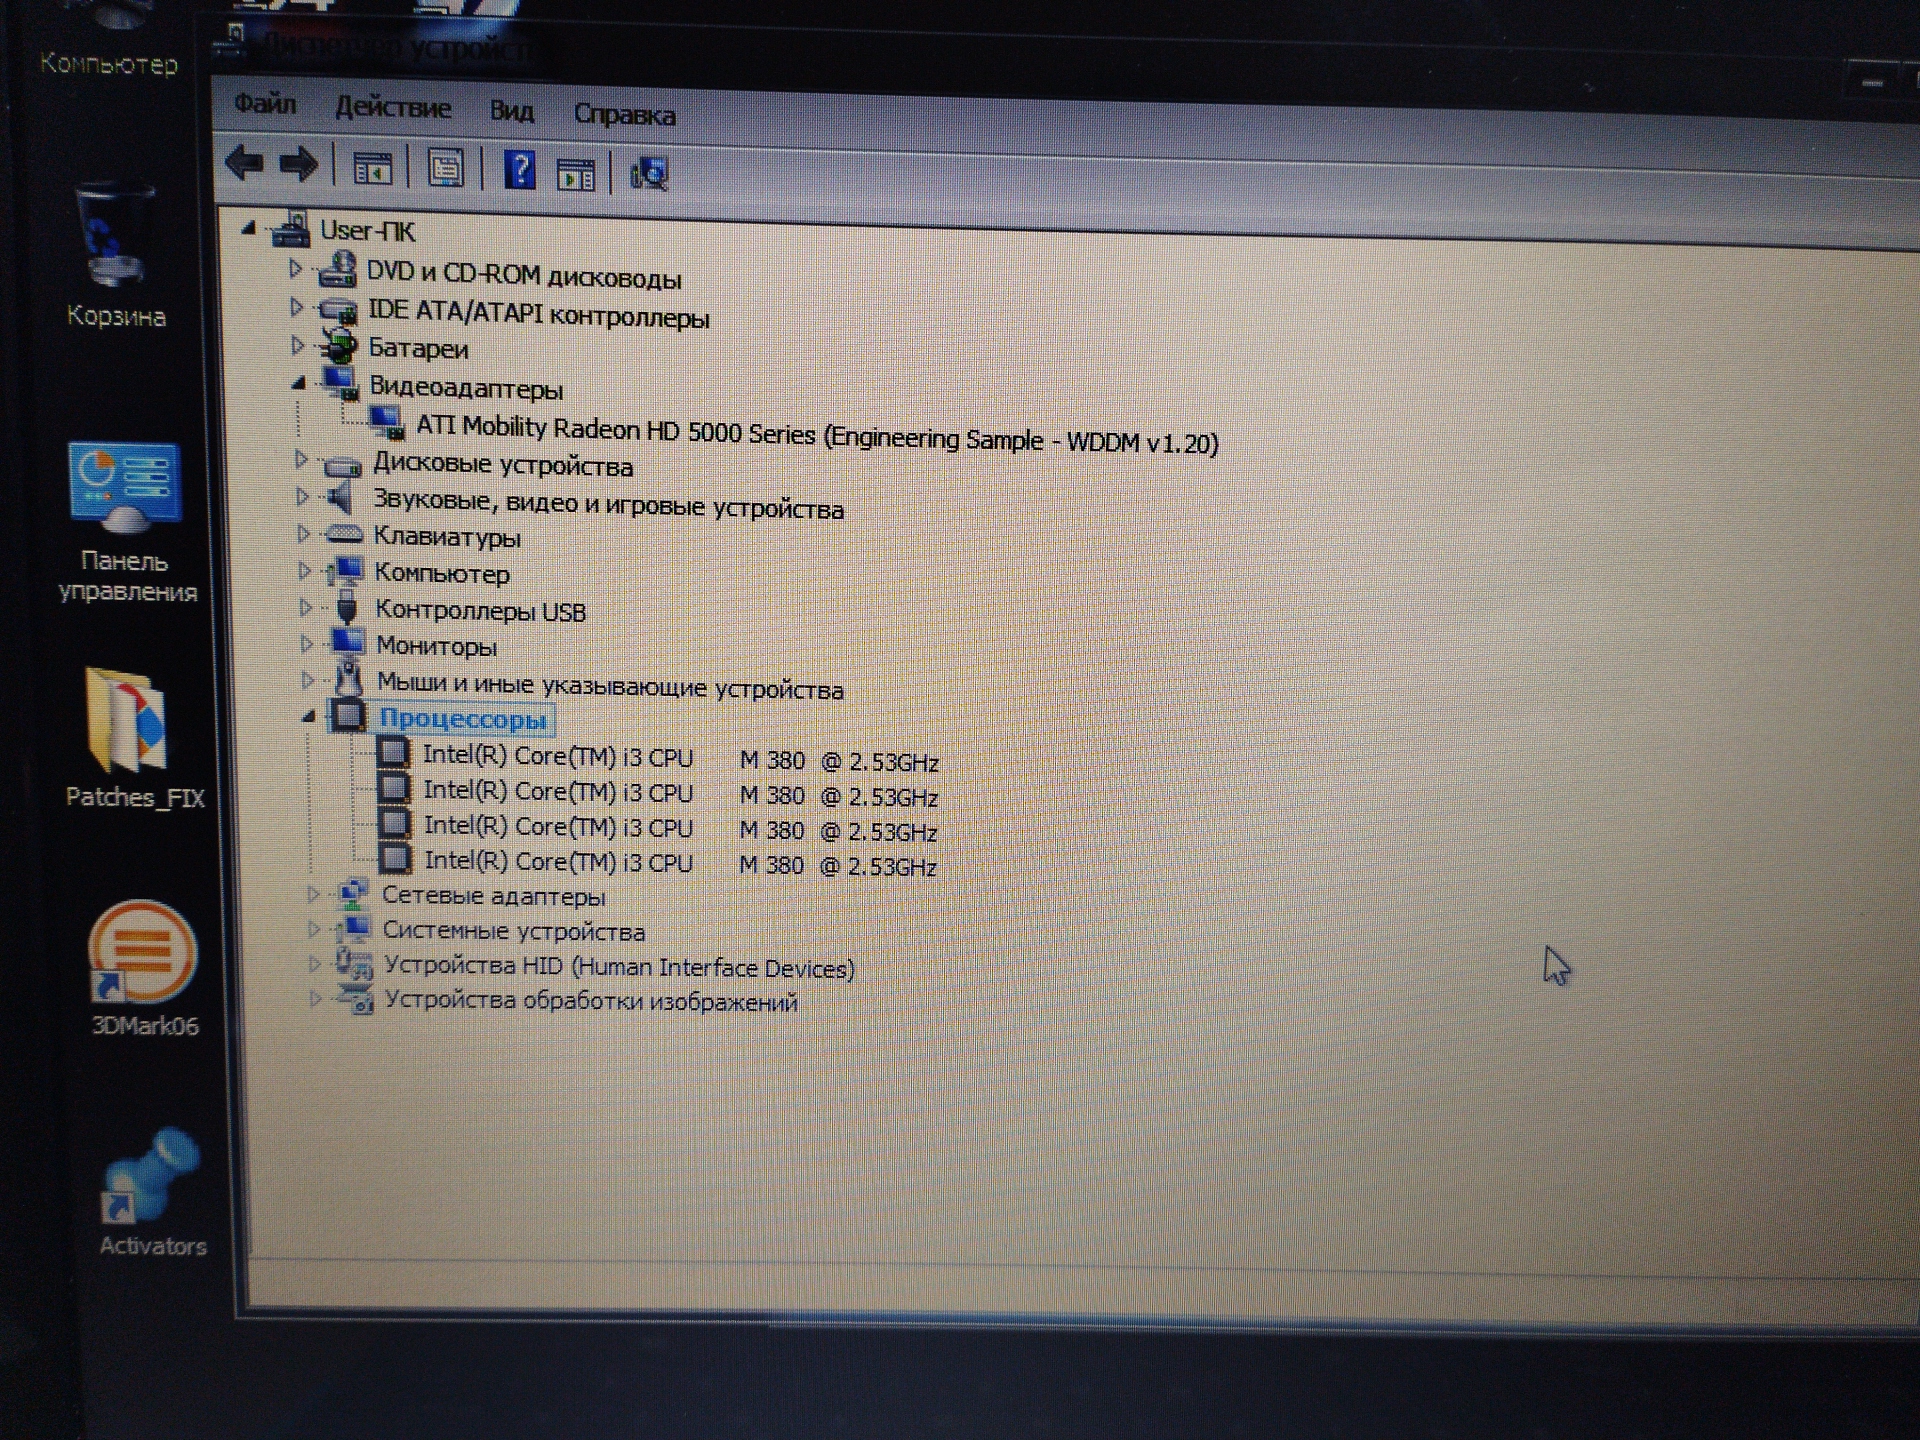
Task: Open the Properties toolbar icon
Action: [446, 169]
